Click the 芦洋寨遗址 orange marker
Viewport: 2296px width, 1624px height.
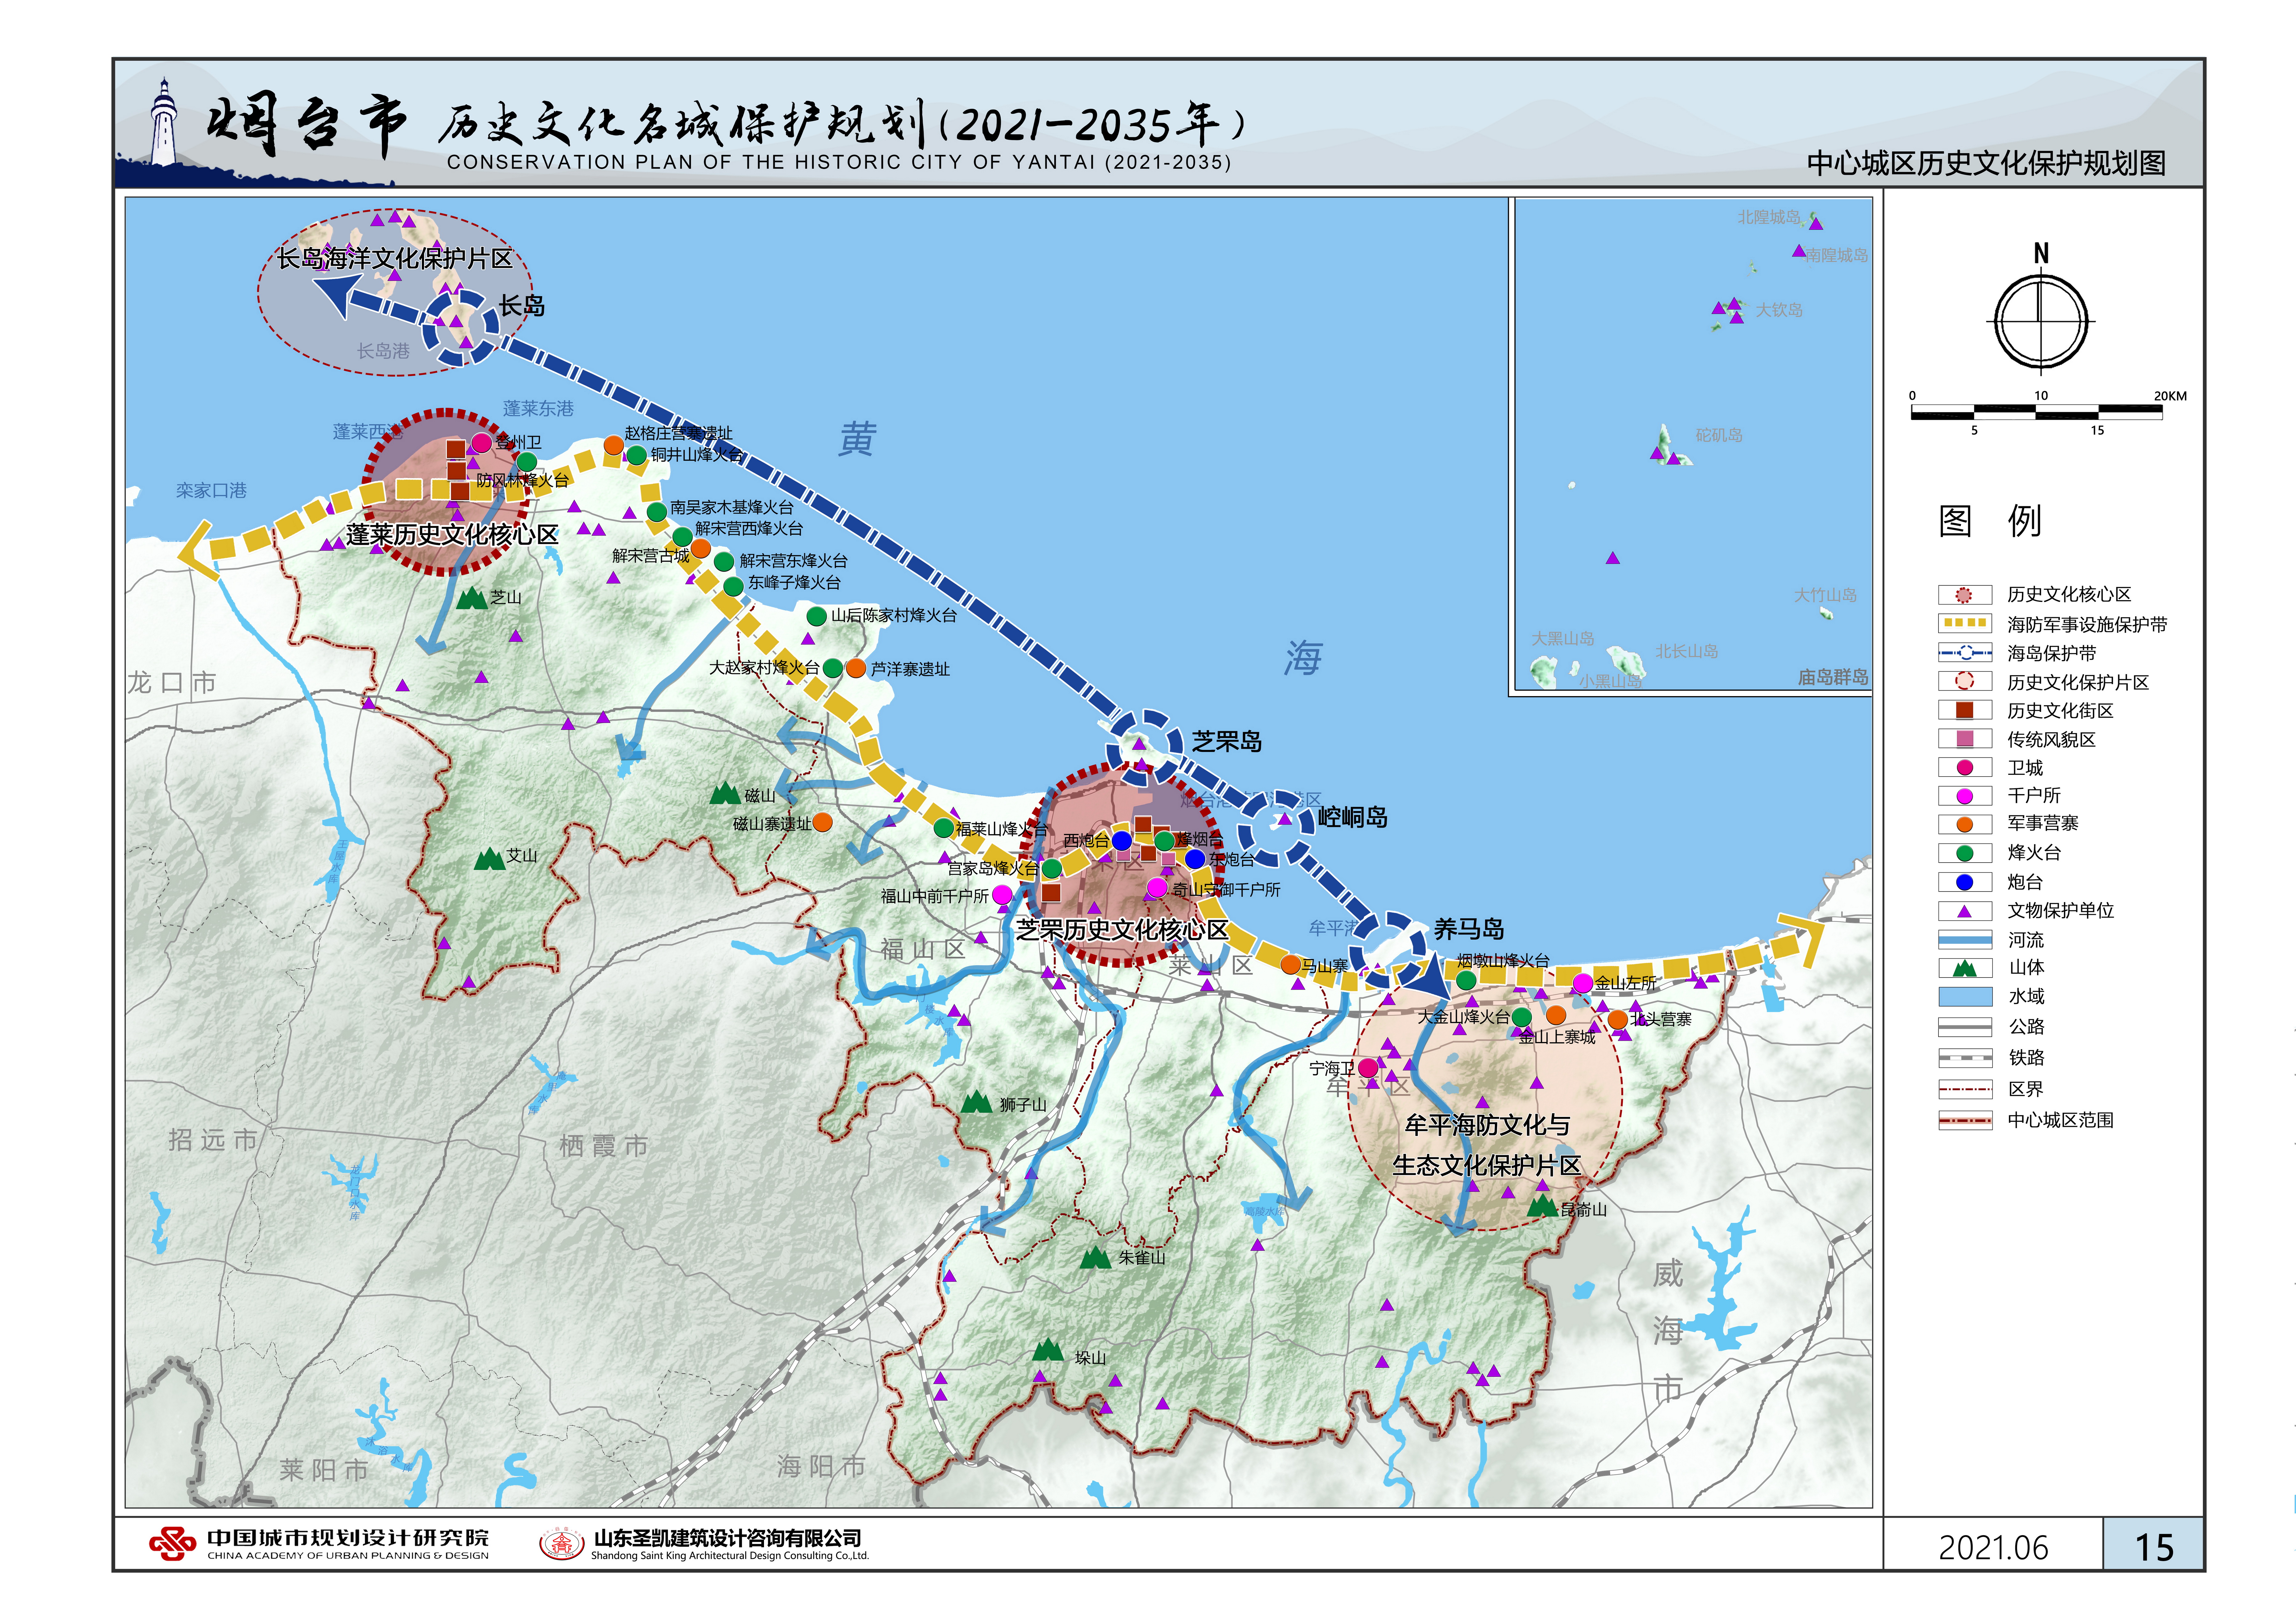(x=856, y=668)
